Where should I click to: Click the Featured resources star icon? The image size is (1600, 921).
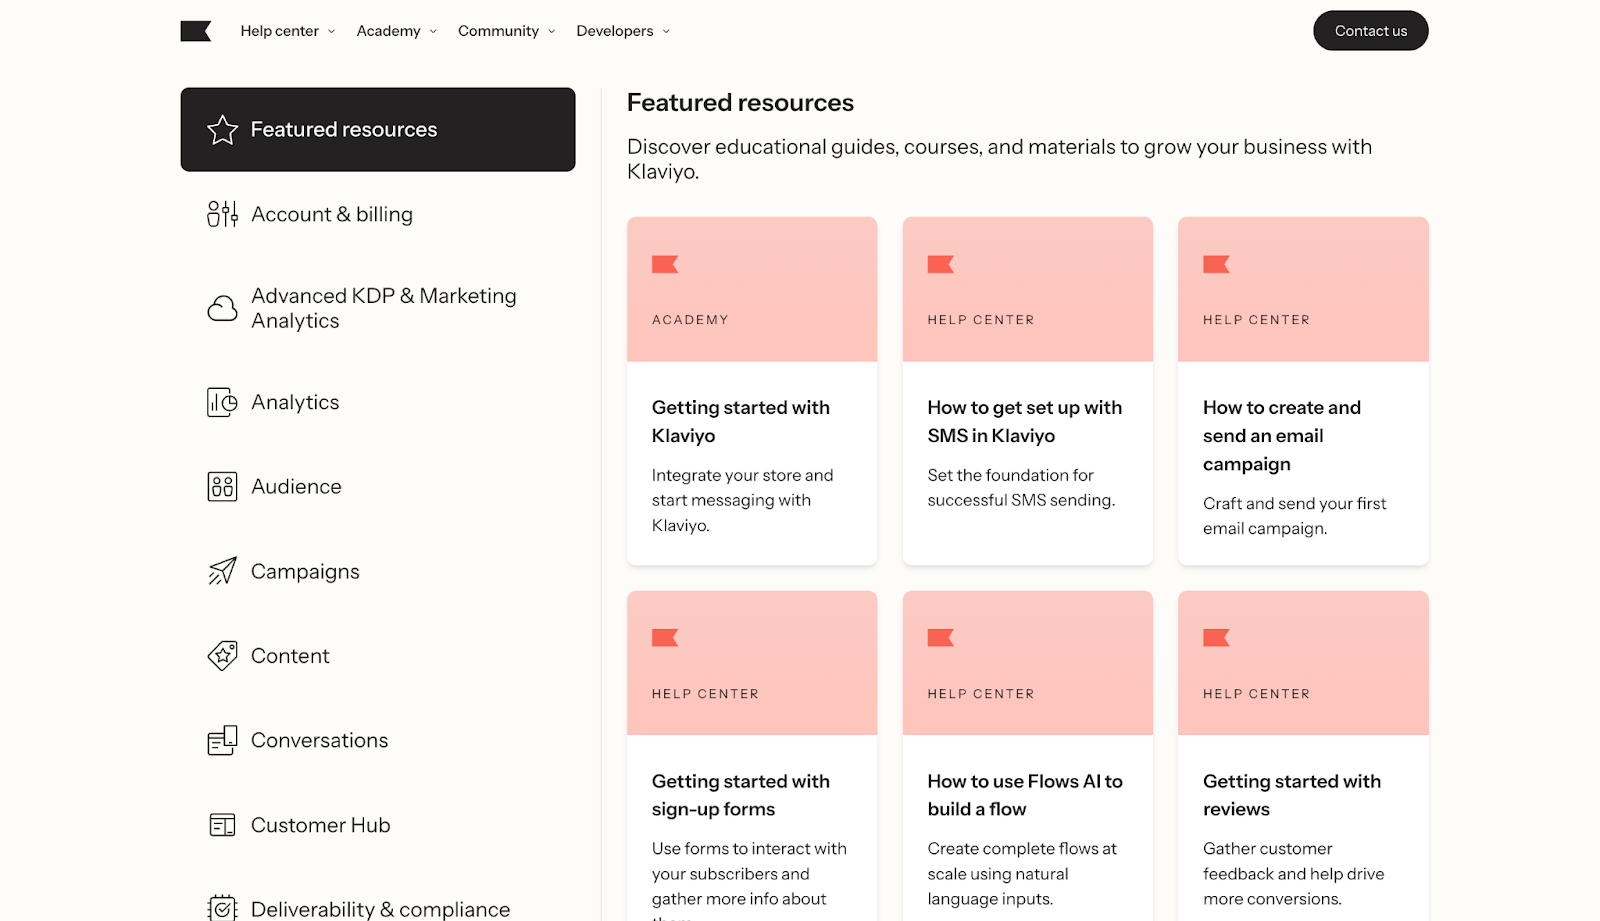pyautogui.click(x=222, y=130)
